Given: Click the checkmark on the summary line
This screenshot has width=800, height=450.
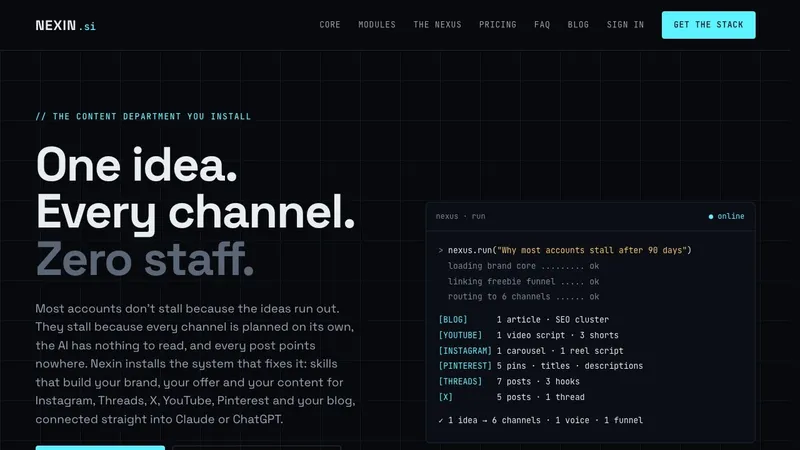Looking at the screenshot, I should (x=440, y=420).
